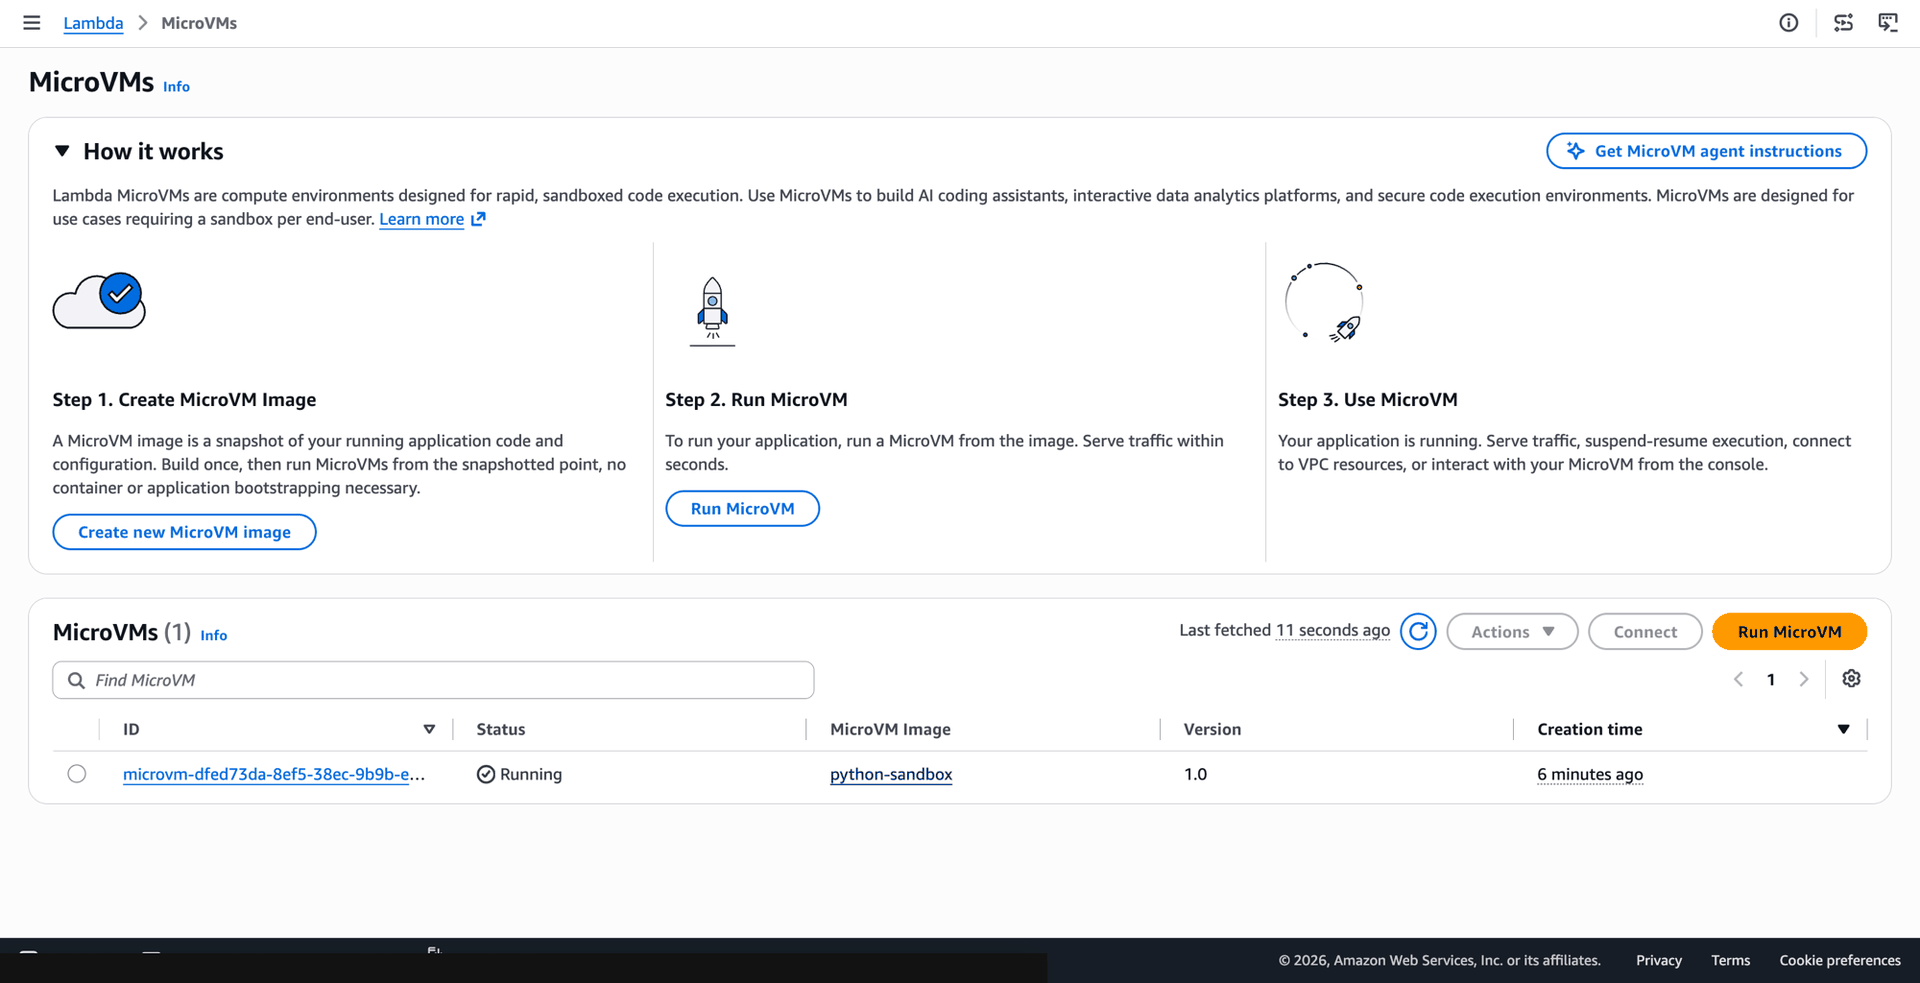Click the Running status cell
This screenshot has width=1920, height=983.
[x=519, y=774]
